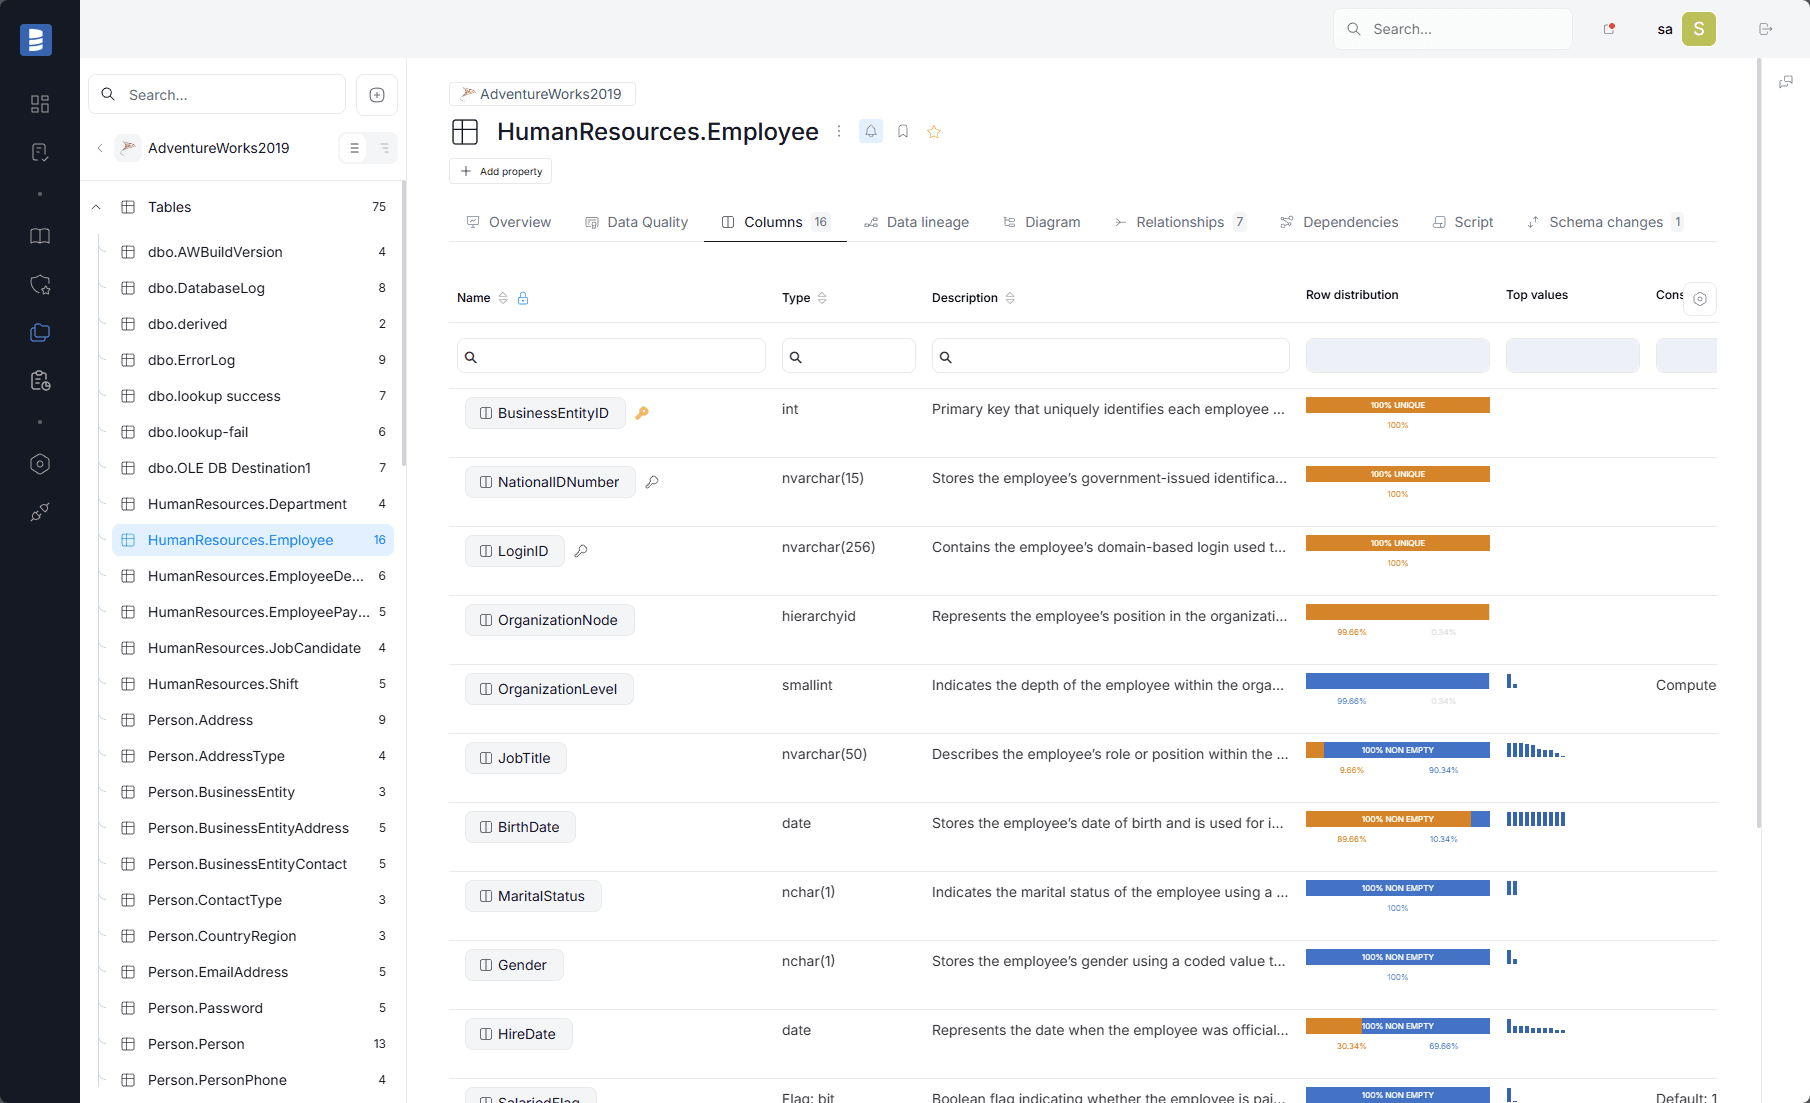Viewport: 1810px width, 1103px height.
Task: Select Person.Person in the tree
Action: pos(253,1044)
